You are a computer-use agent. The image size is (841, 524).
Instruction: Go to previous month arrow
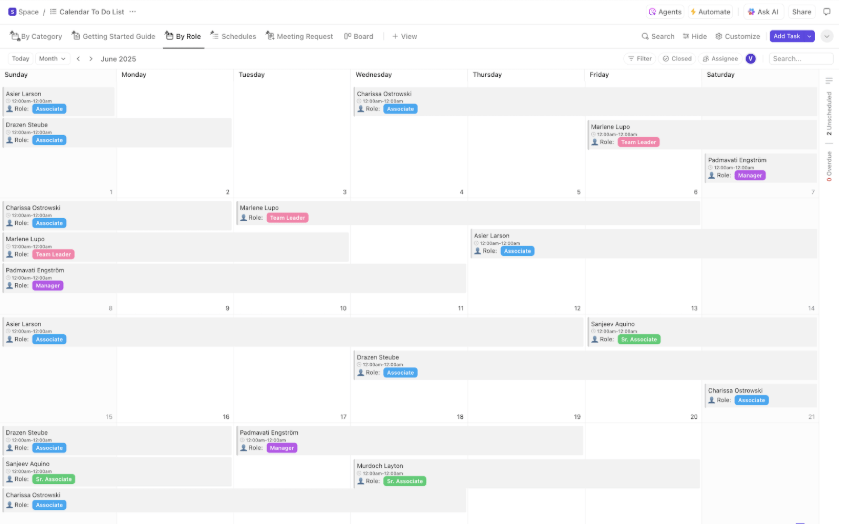pos(78,59)
